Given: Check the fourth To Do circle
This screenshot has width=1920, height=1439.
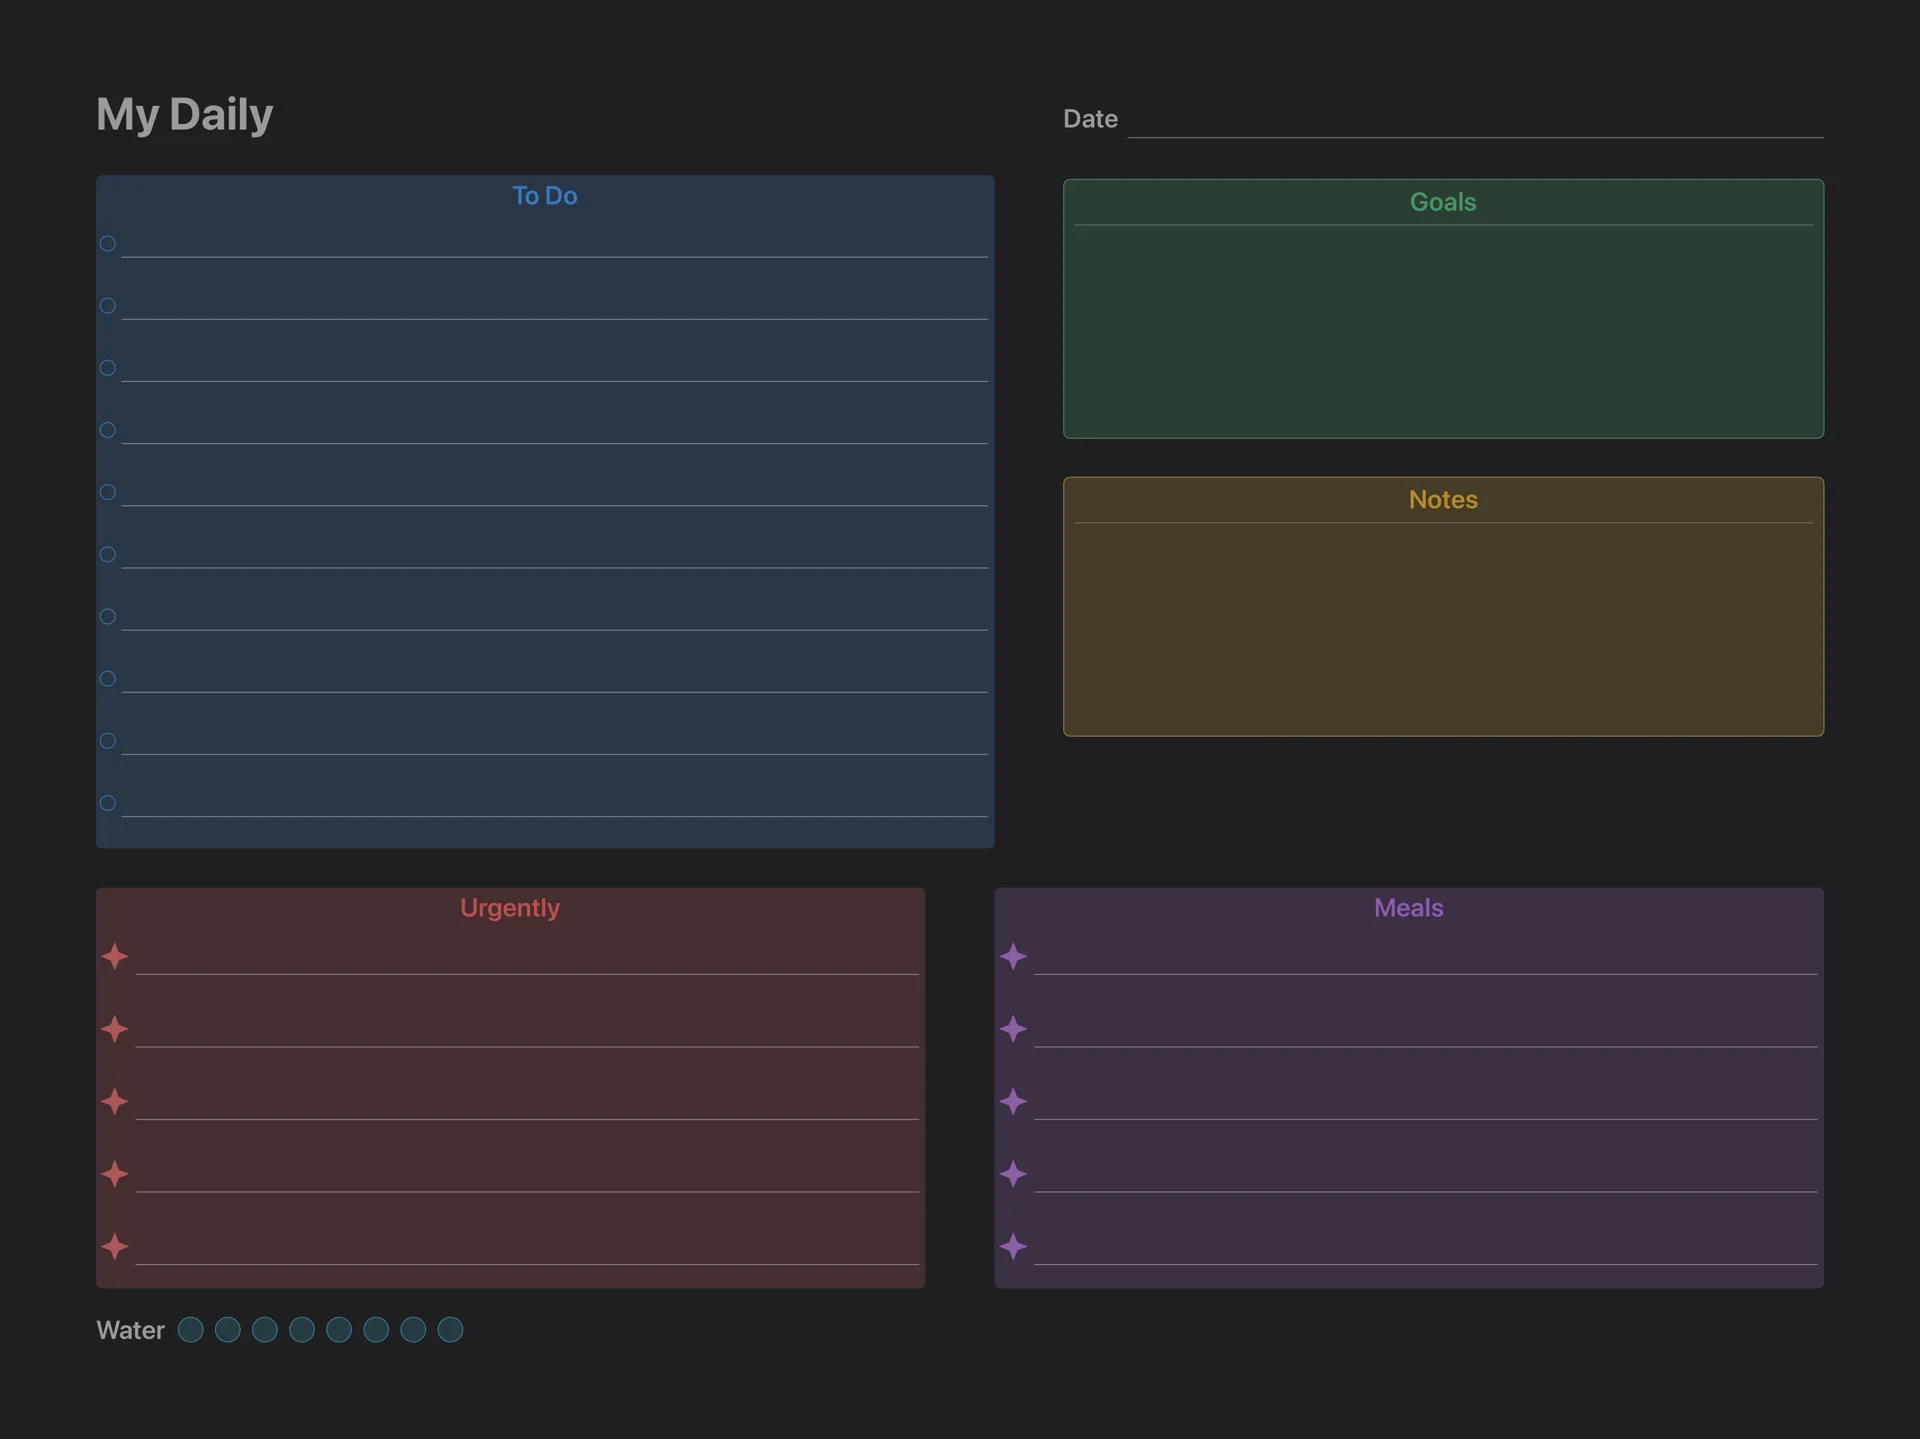Looking at the screenshot, I should click(x=108, y=430).
